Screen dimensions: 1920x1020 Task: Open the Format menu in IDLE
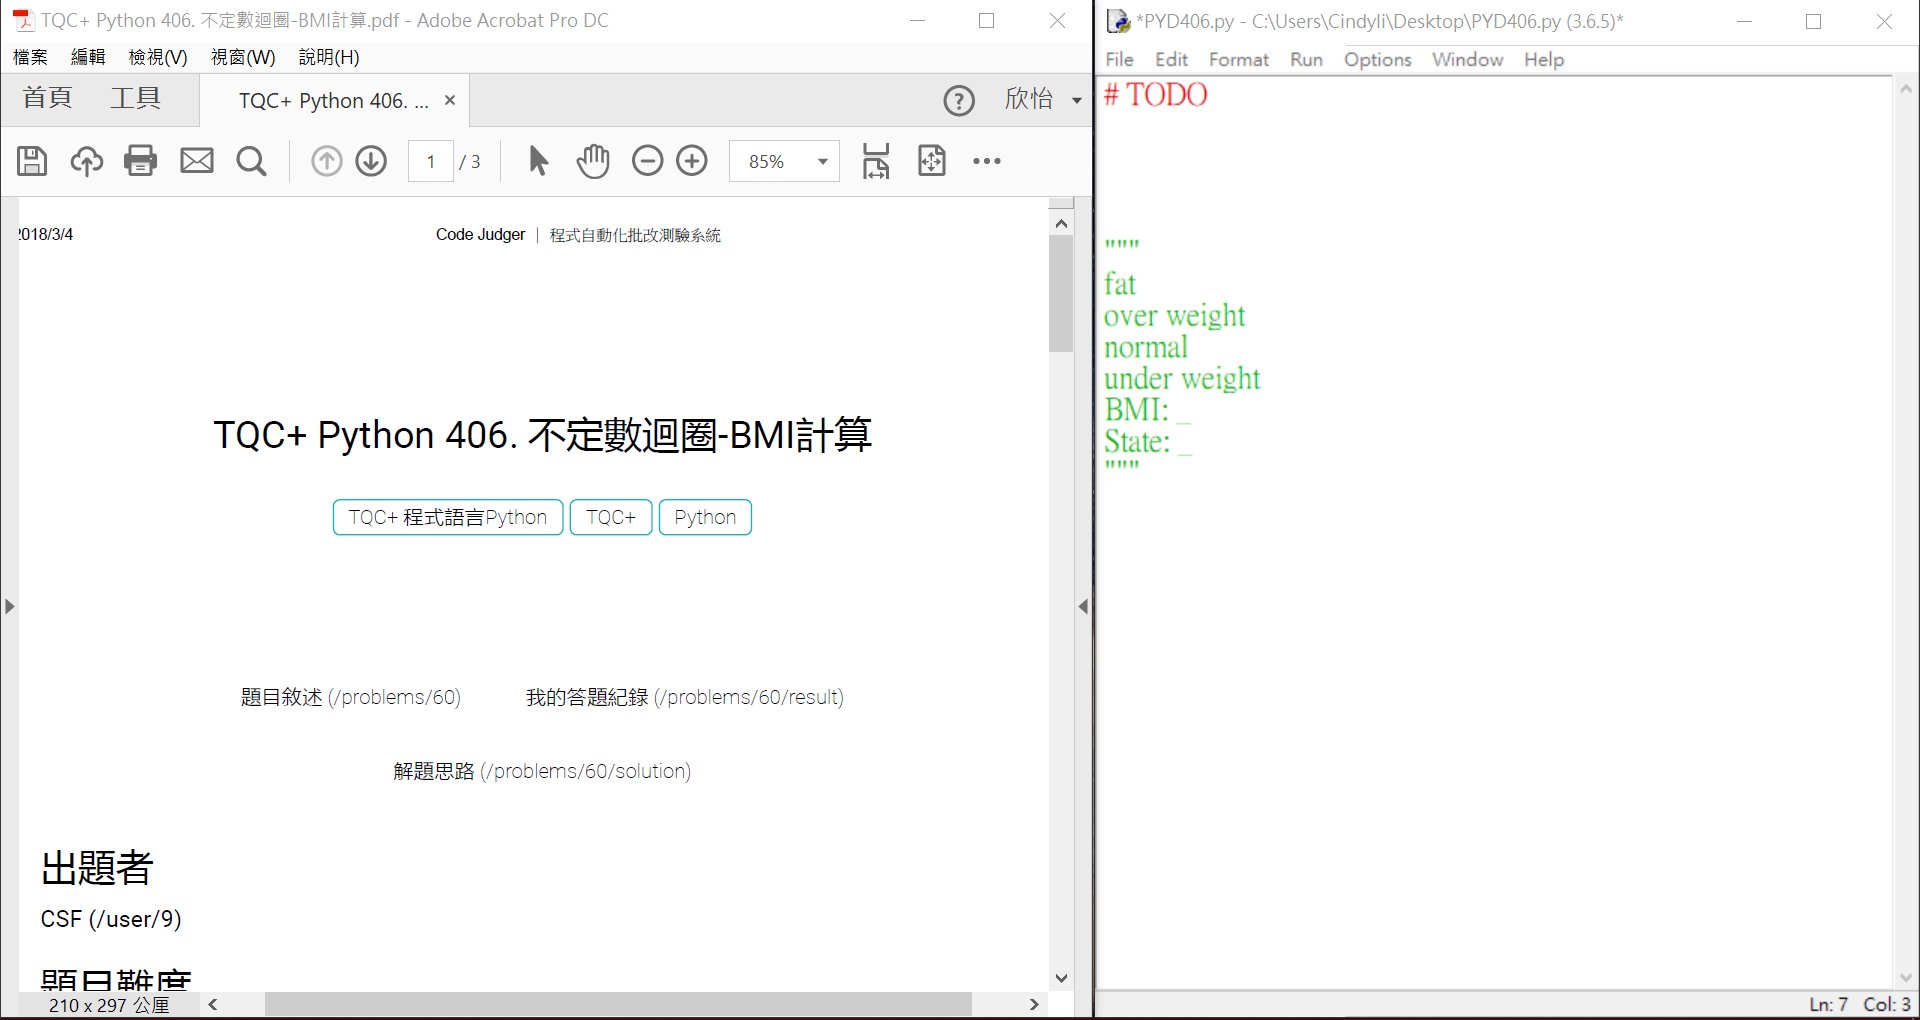click(x=1239, y=60)
